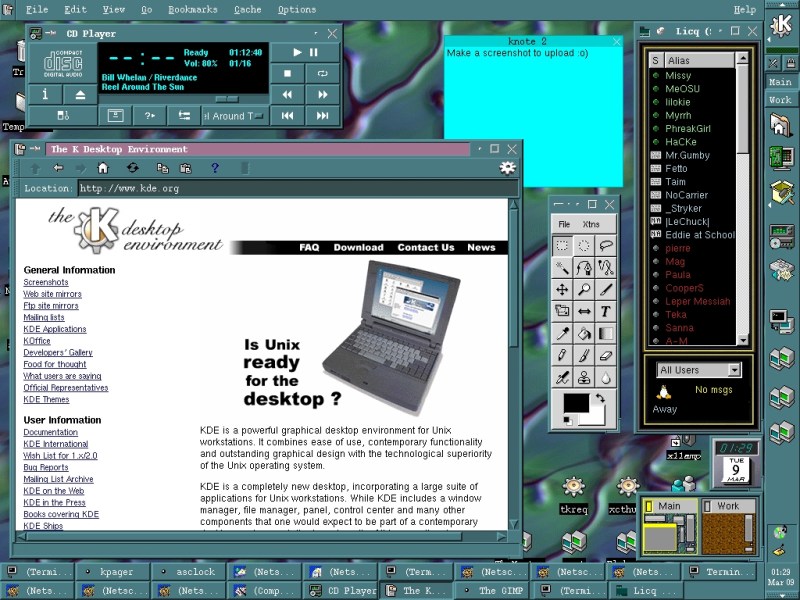Select the Bucket Fill tool
800x600 pixels.
(x=584, y=334)
